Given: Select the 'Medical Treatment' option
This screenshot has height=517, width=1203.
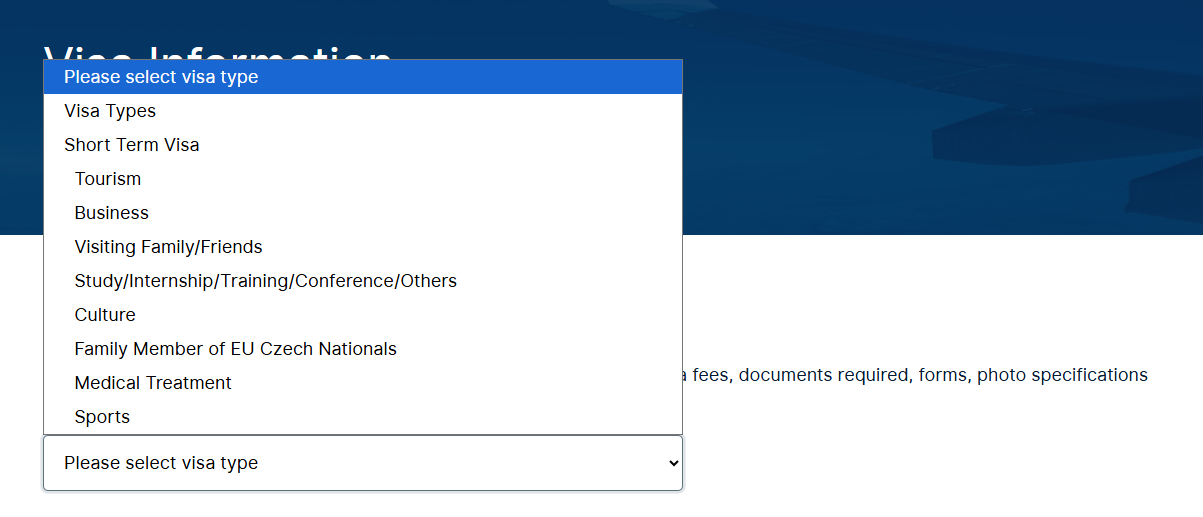Looking at the screenshot, I should pyautogui.click(x=363, y=383).
